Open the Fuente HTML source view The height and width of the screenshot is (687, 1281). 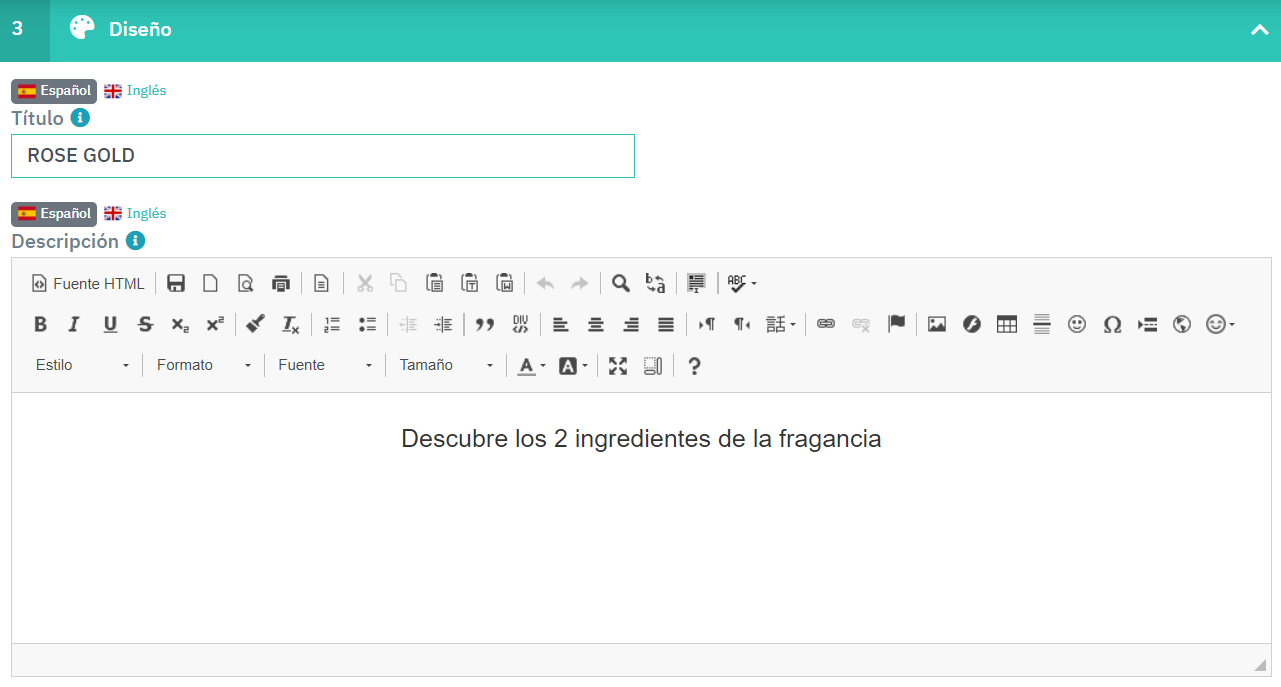tap(88, 283)
